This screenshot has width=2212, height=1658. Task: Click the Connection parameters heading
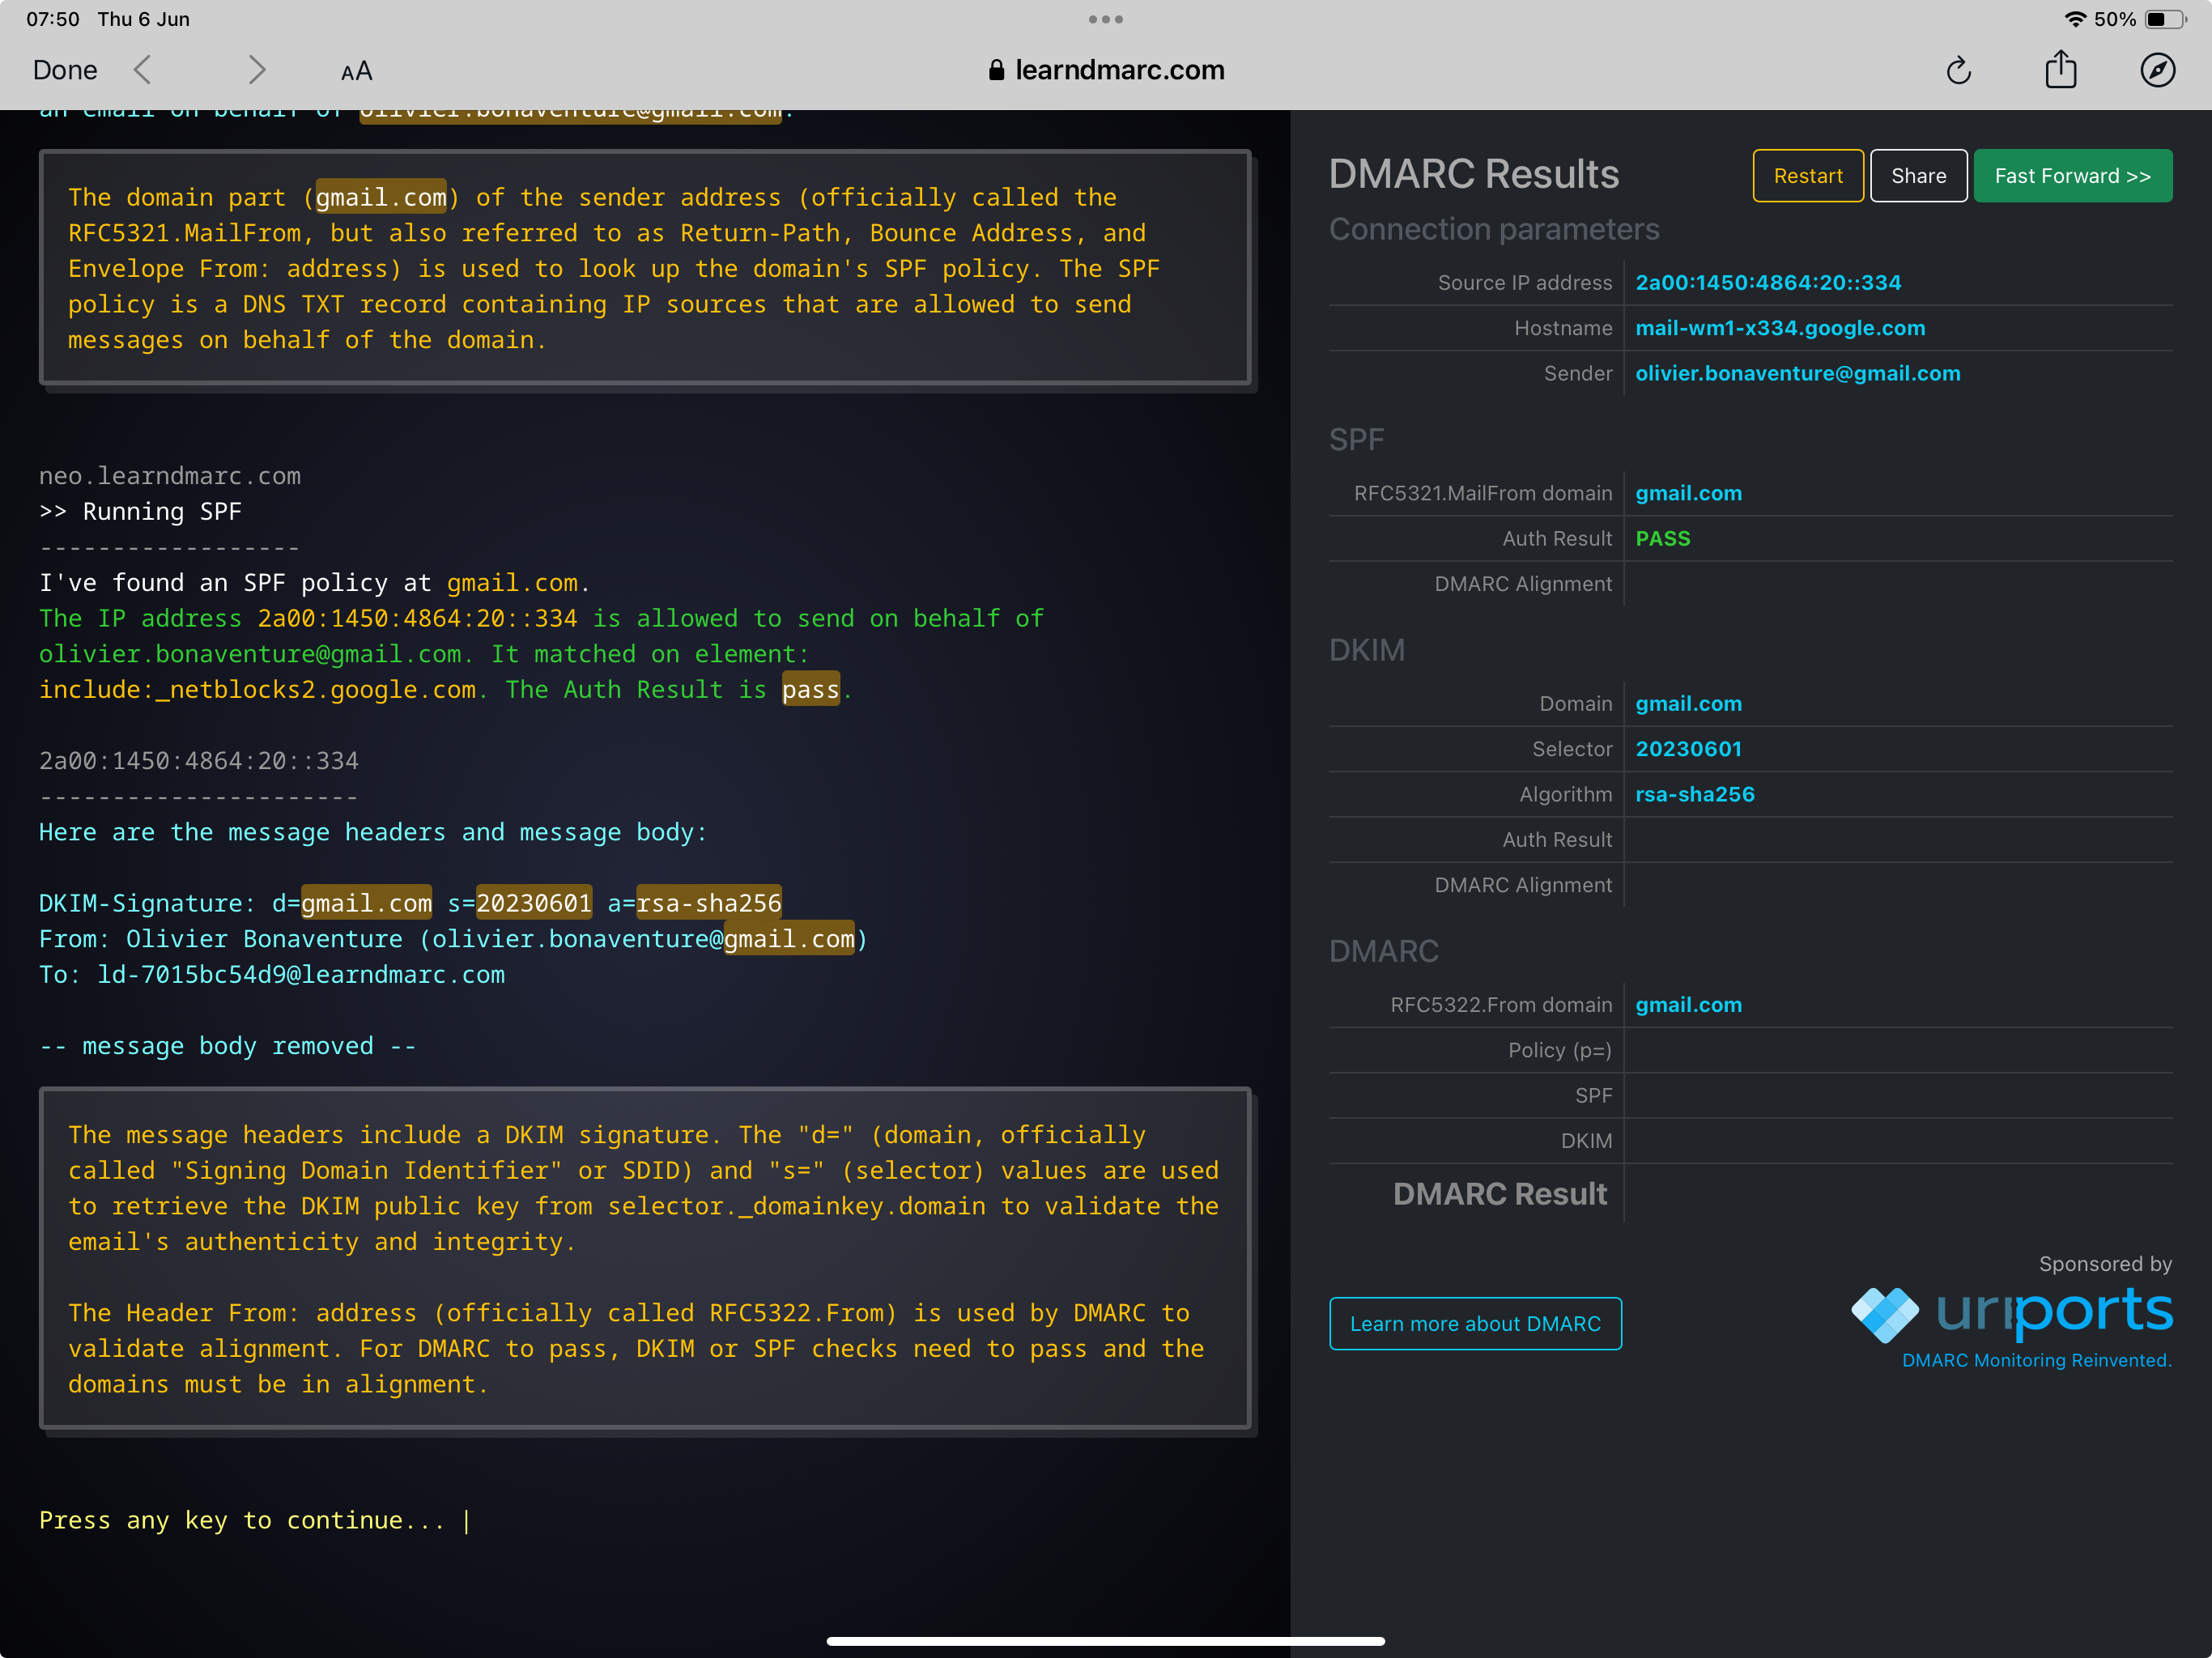pyautogui.click(x=1494, y=229)
